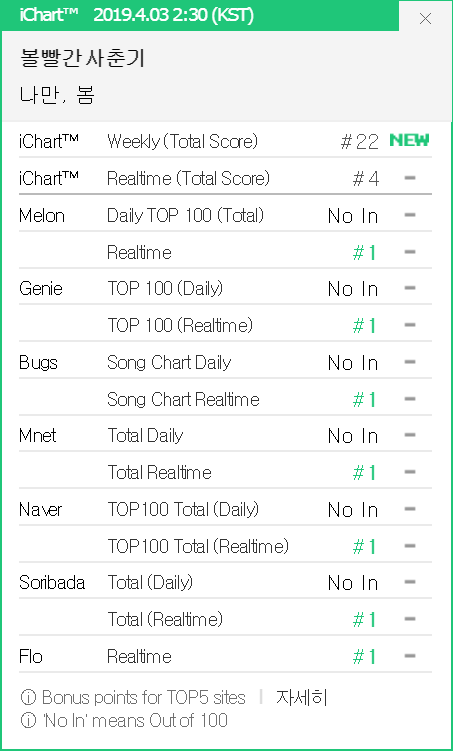
Task: Click Mnet Total Realtime #1 rank
Action: (x=364, y=473)
